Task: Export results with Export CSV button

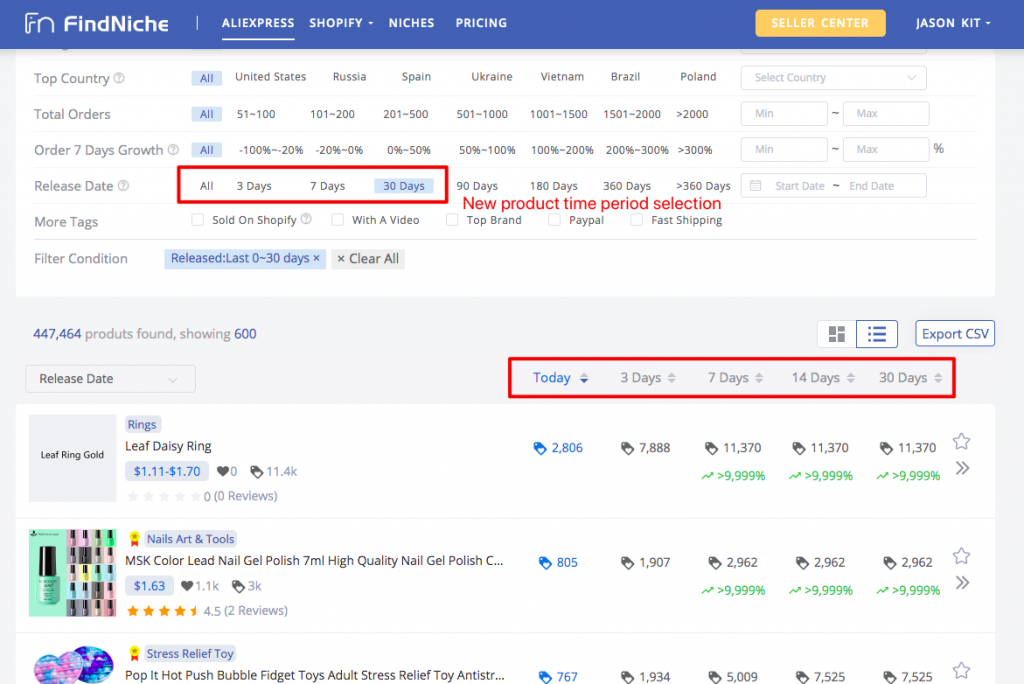Action: (955, 334)
